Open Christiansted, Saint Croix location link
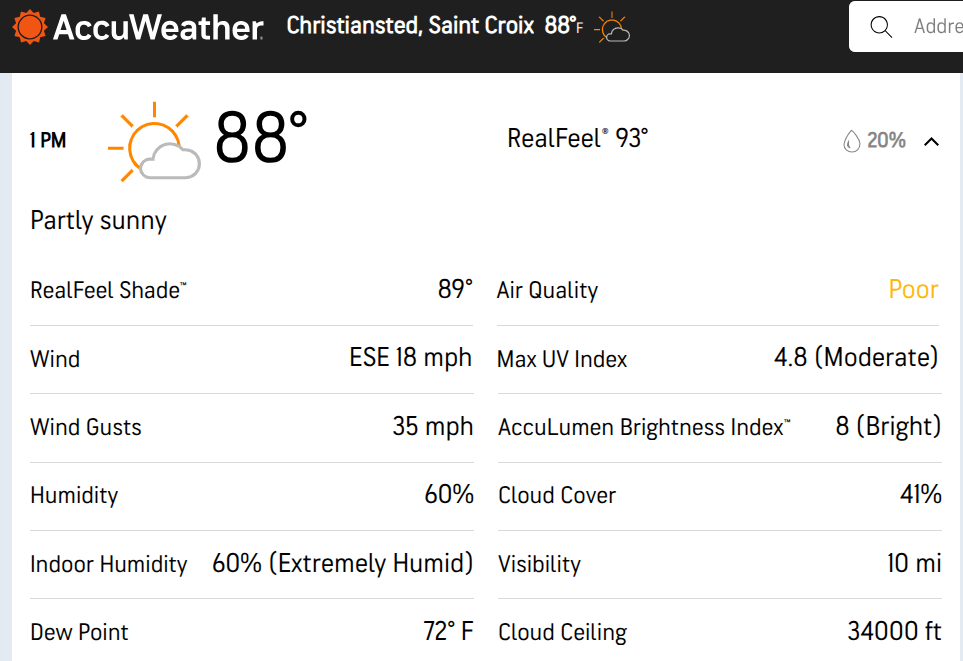Image resolution: width=963 pixels, height=661 pixels. [x=410, y=26]
